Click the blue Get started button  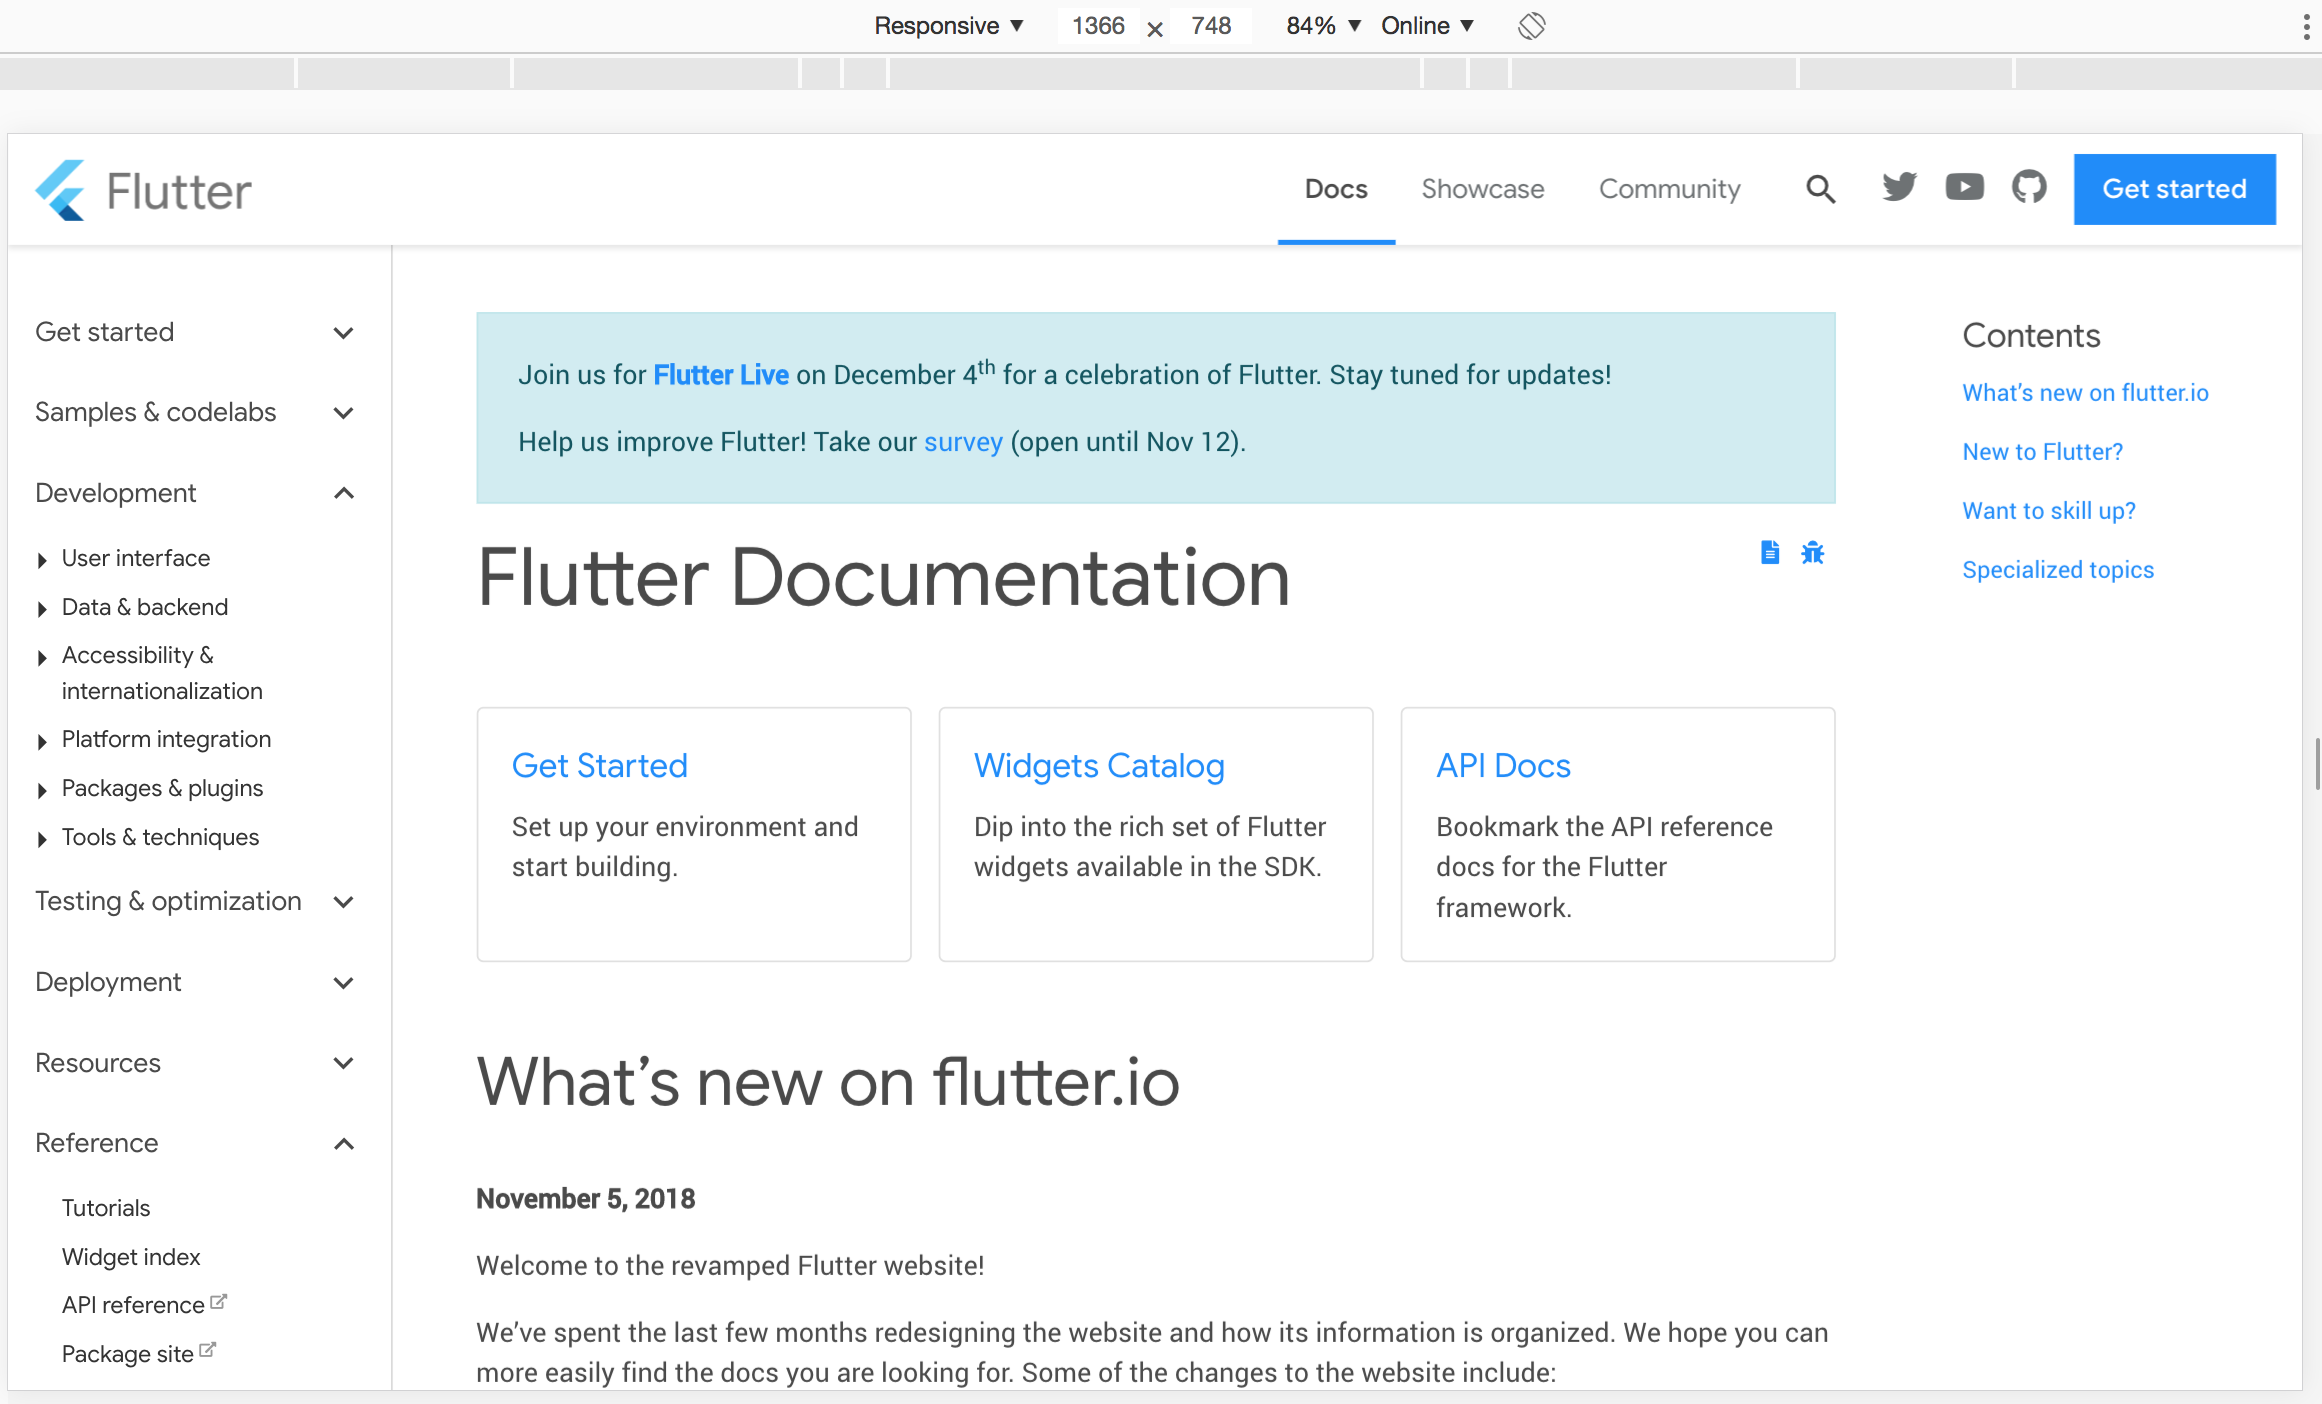click(2174, 189)
